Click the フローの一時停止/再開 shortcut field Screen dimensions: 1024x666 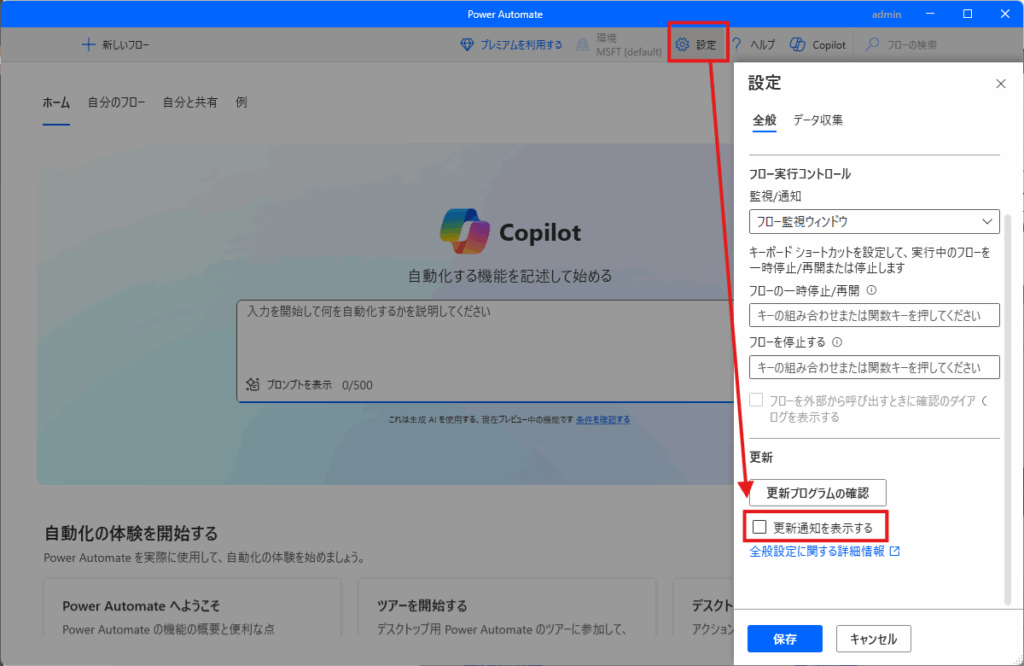874,315
